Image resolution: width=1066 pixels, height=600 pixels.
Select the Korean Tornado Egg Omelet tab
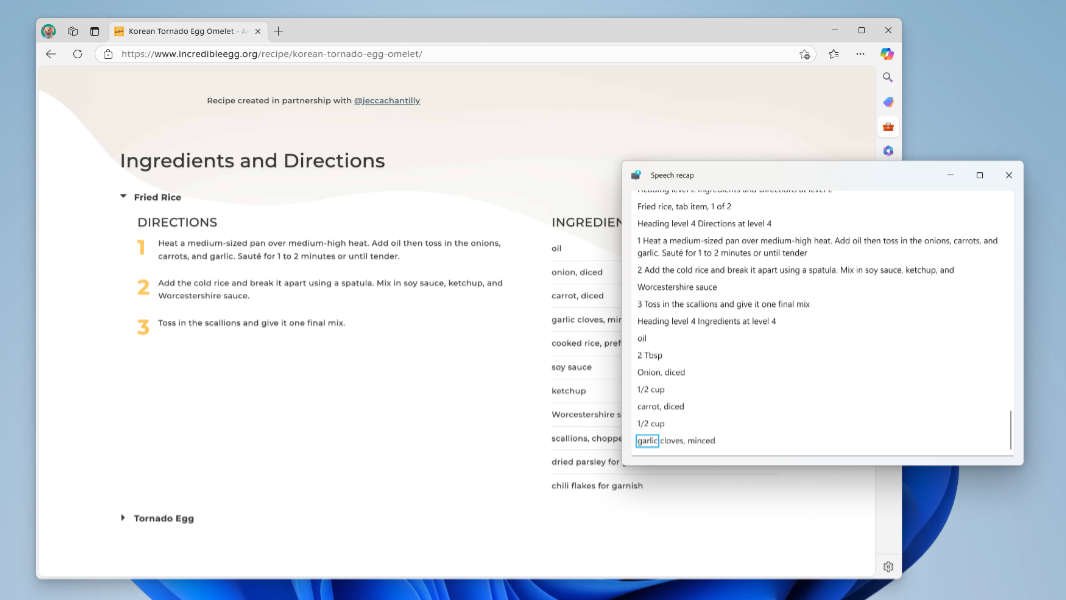coord(180,31)
